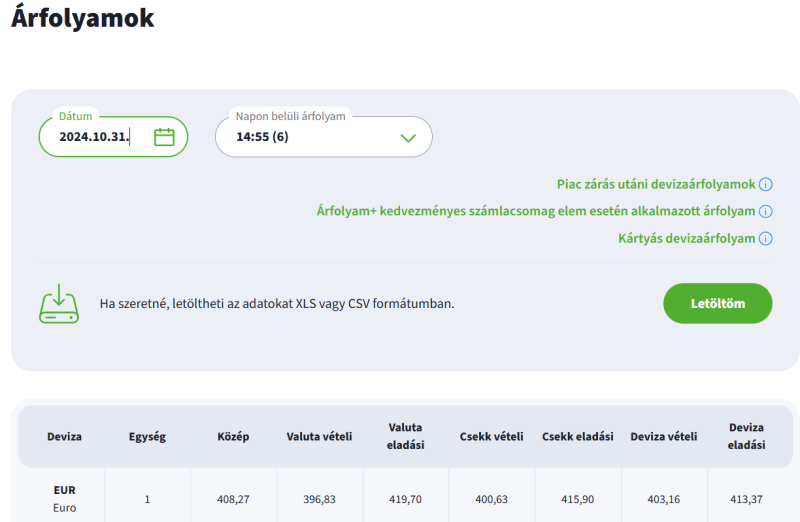This screenshot has height=522, width=800.
Task: Click info icon beside Kártyás devizaárfolyam
Action: coord(765,238)
